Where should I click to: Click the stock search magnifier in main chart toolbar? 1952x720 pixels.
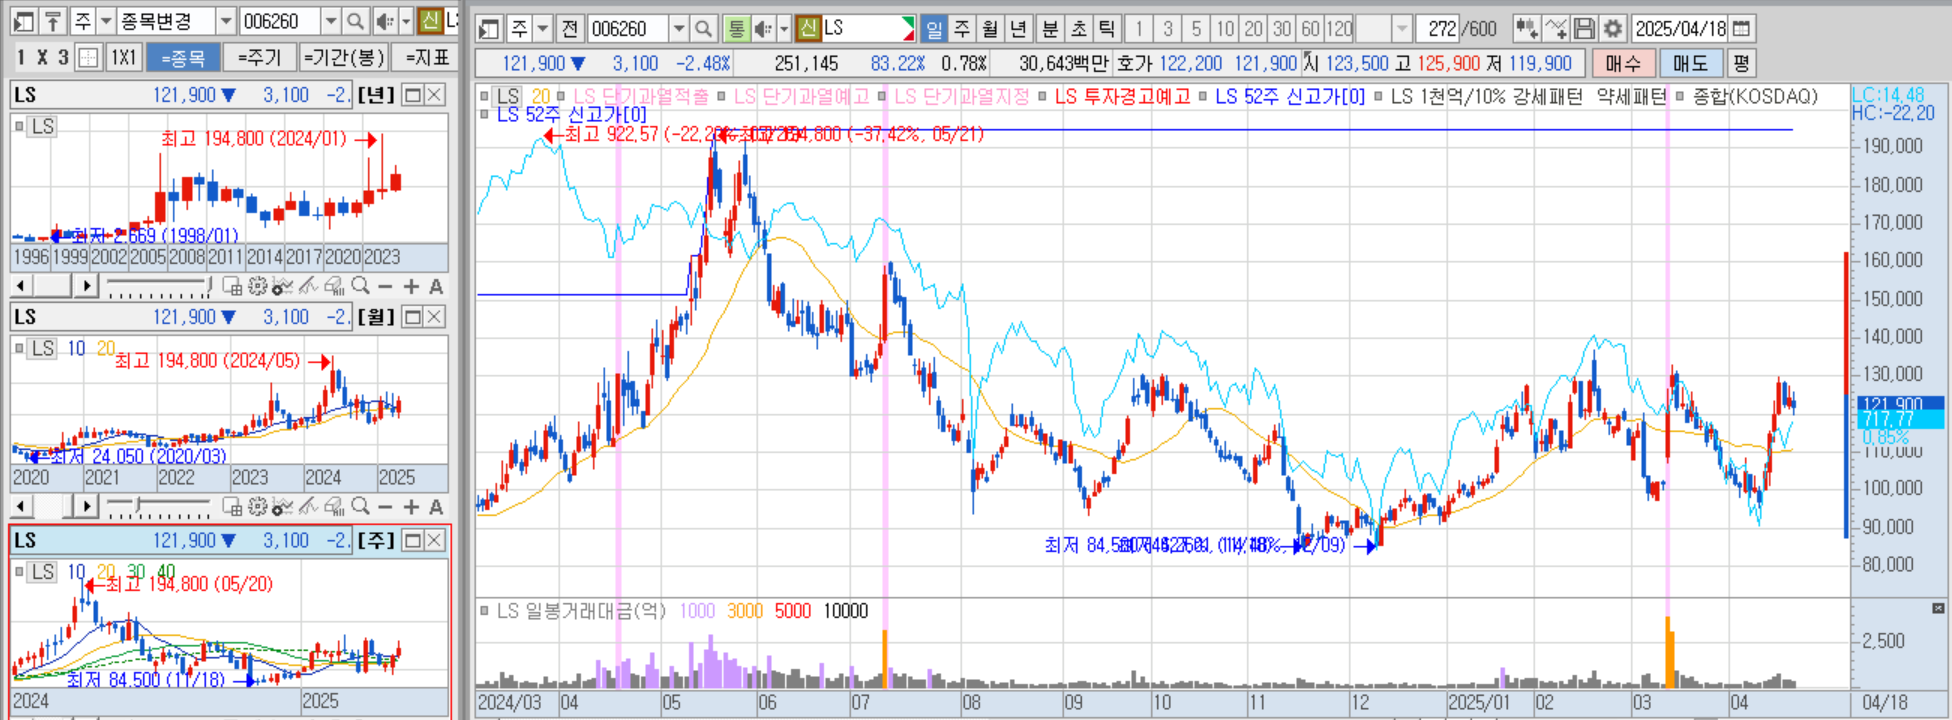tap(704, 29)
